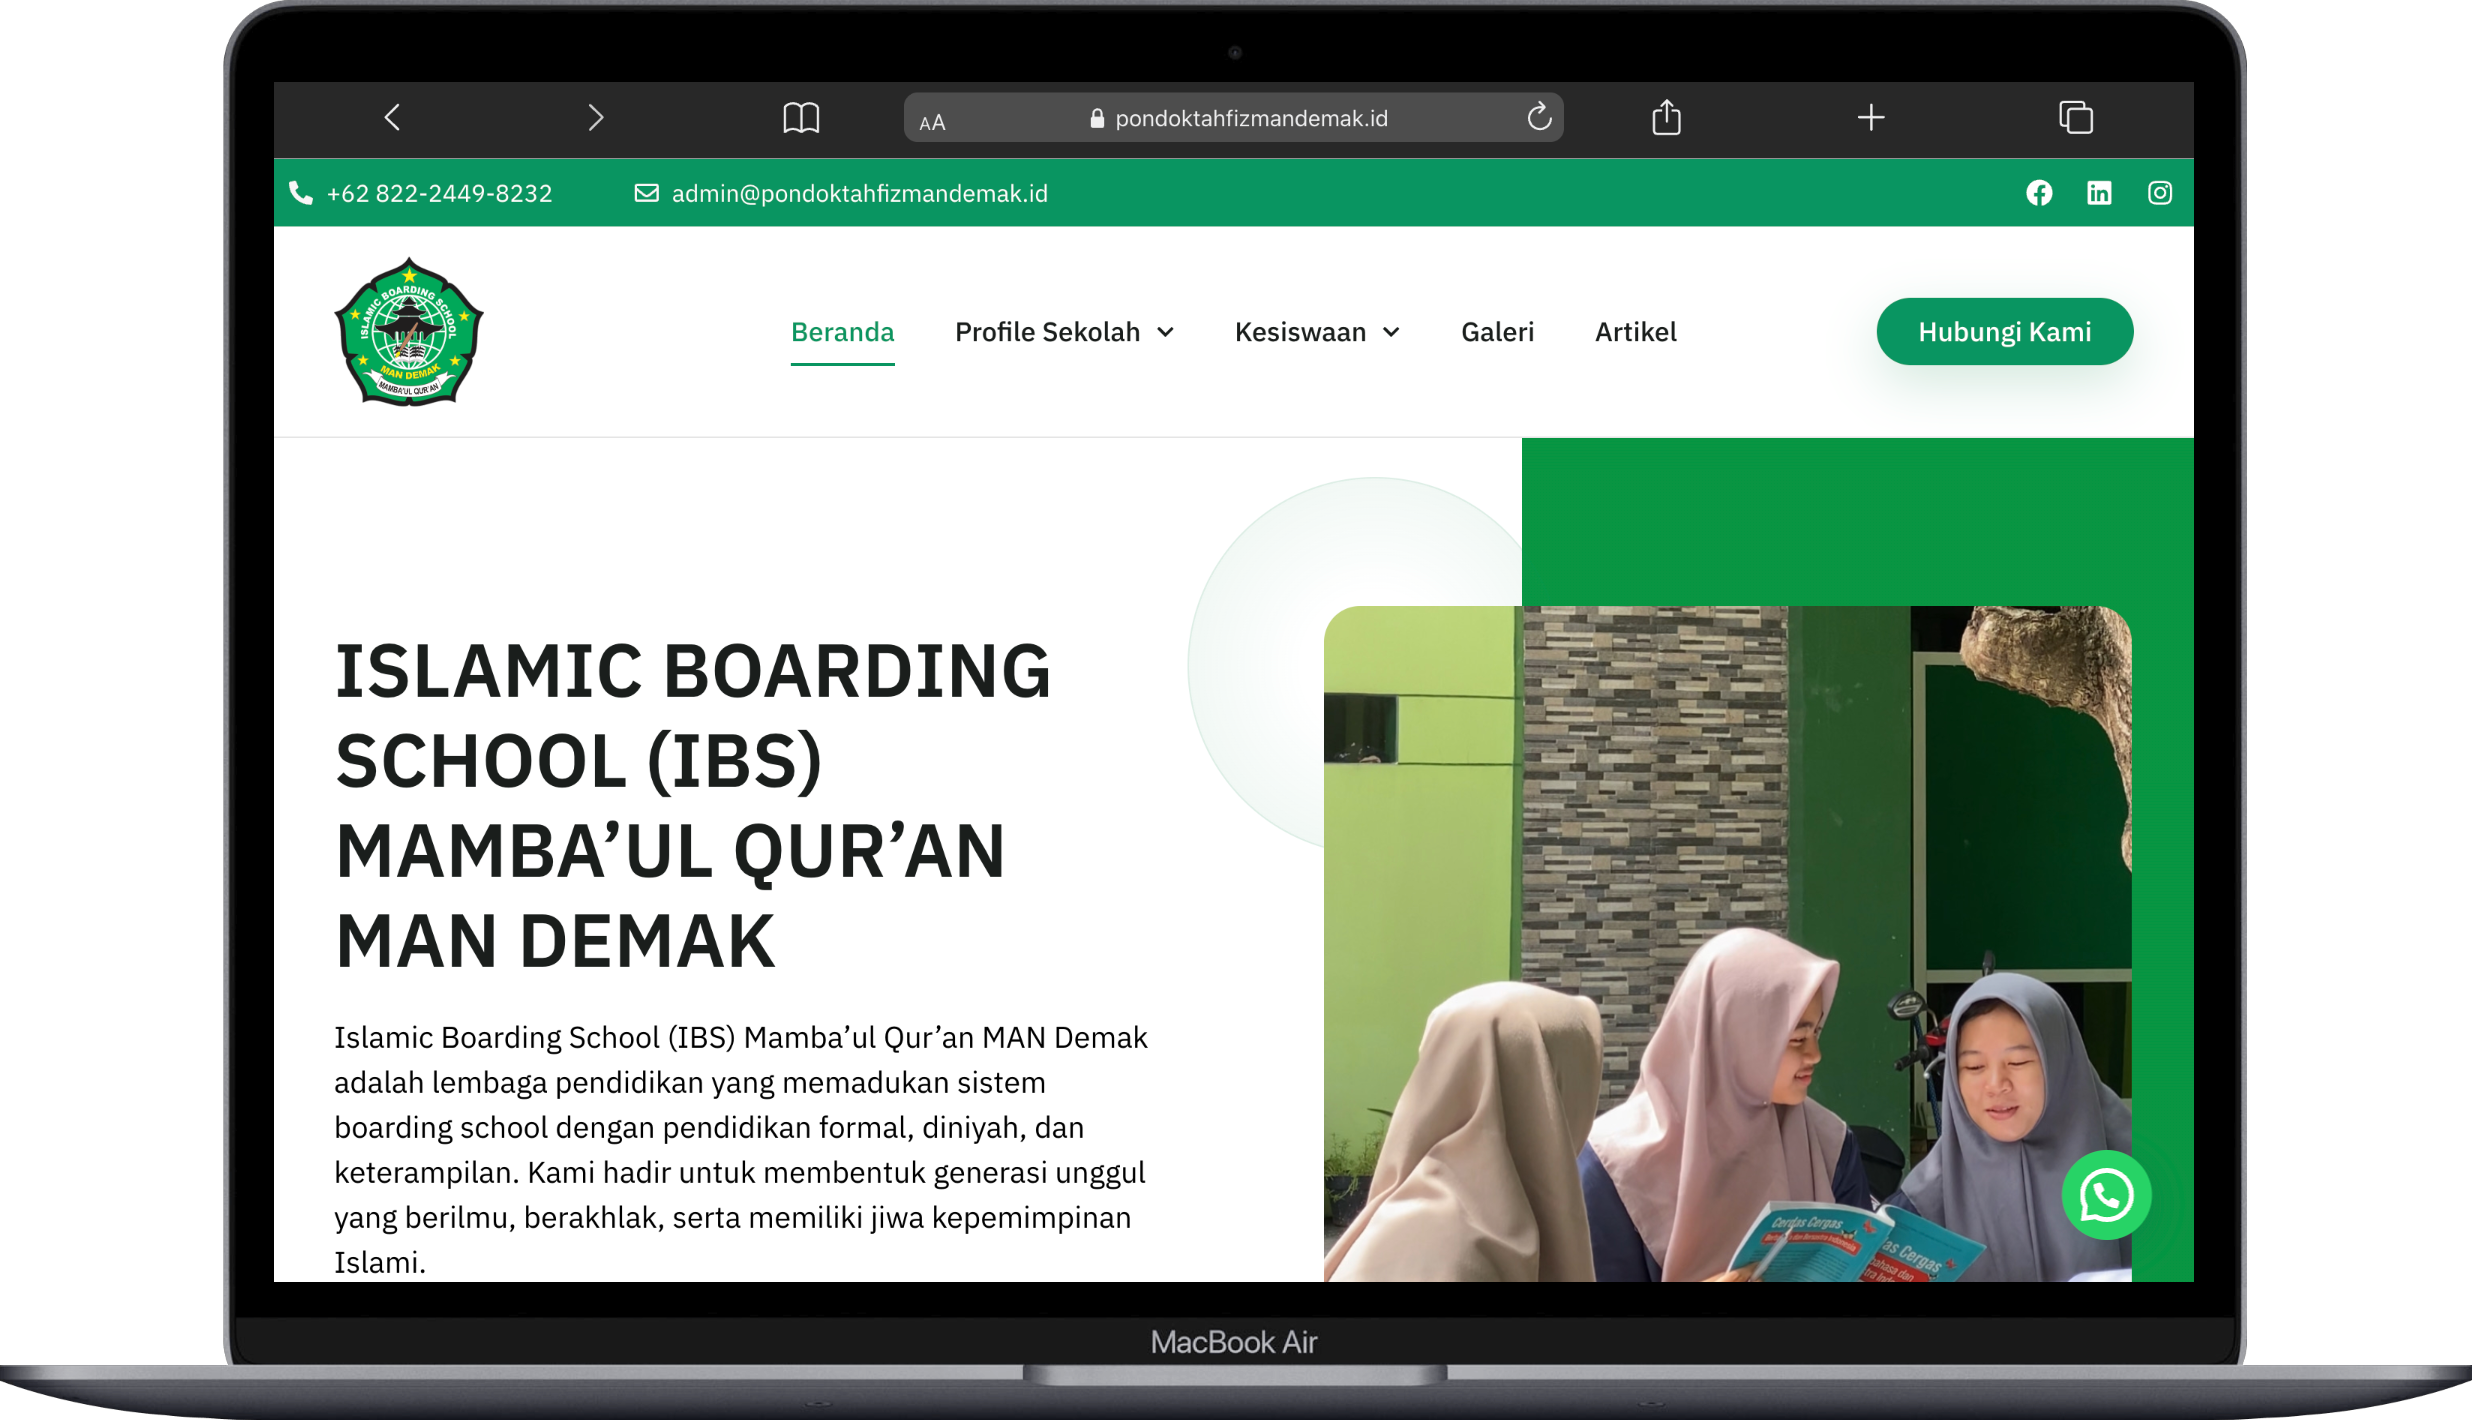This screenshot has width=2472, height=1420.
Task: Click the admin email address link
Action: tap(858, 194)
